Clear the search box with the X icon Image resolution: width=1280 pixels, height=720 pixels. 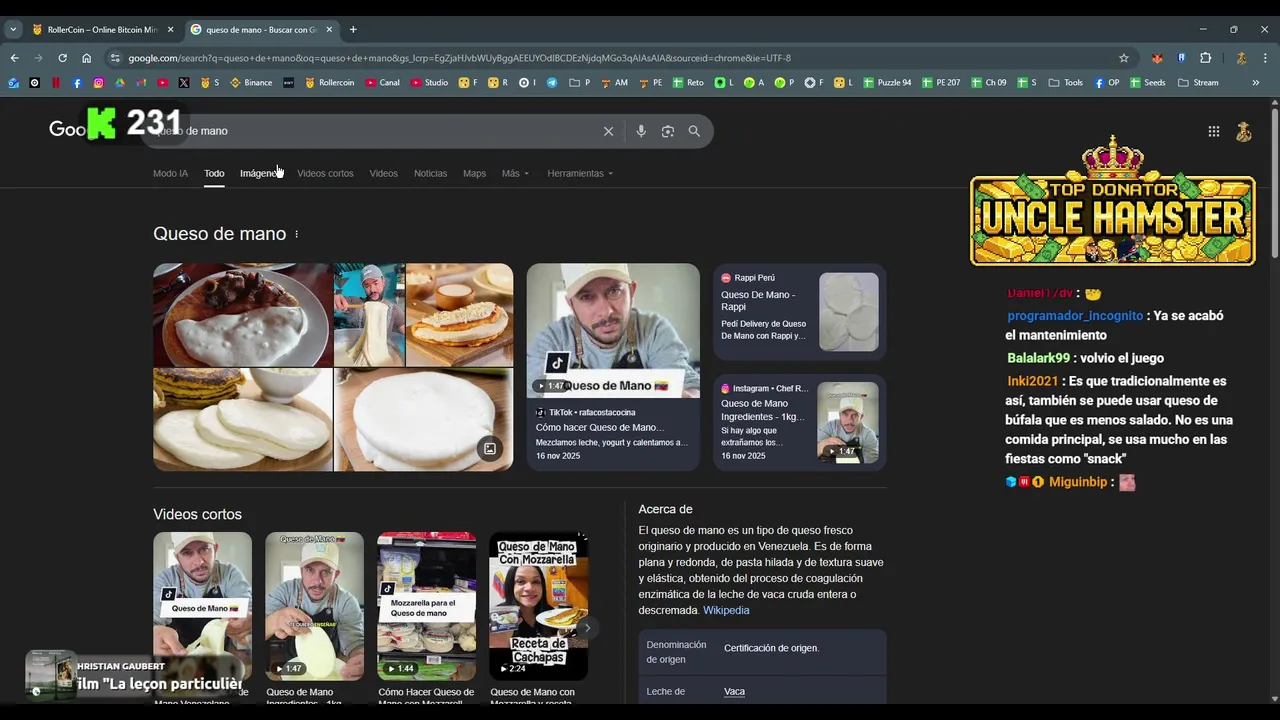[x=608, y=131]
